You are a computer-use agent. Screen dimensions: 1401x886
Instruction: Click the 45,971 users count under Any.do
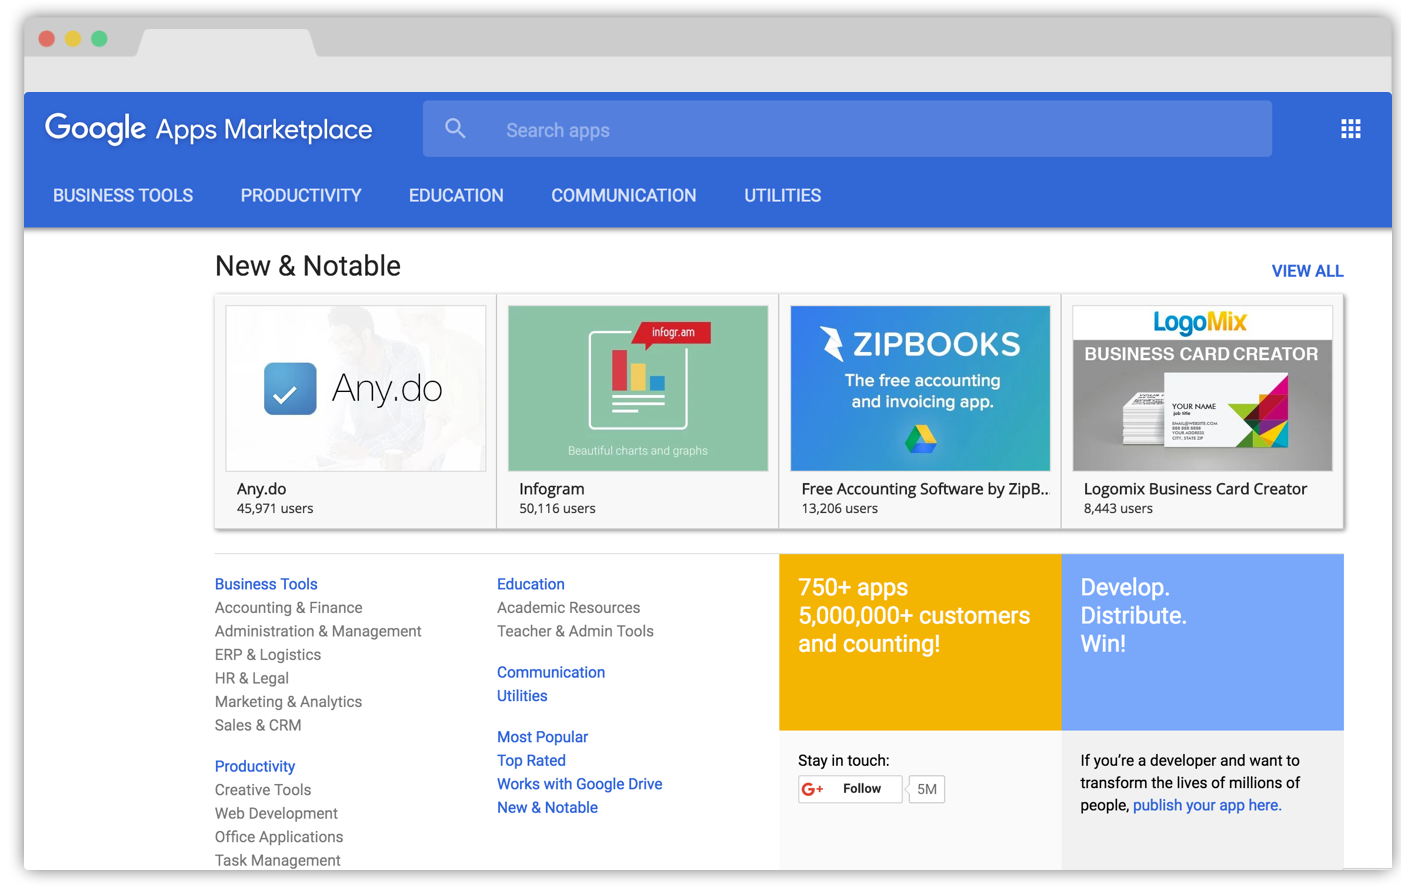click(275, 509)
